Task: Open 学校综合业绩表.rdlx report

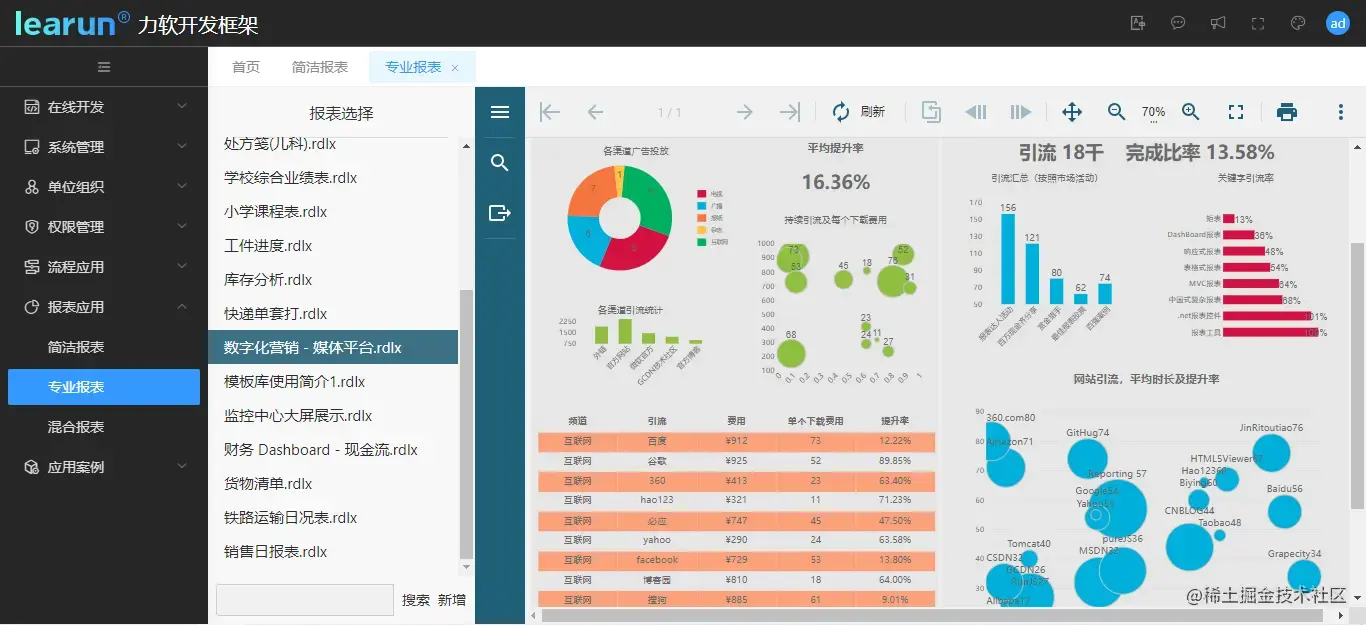Action: pos(333,178)
